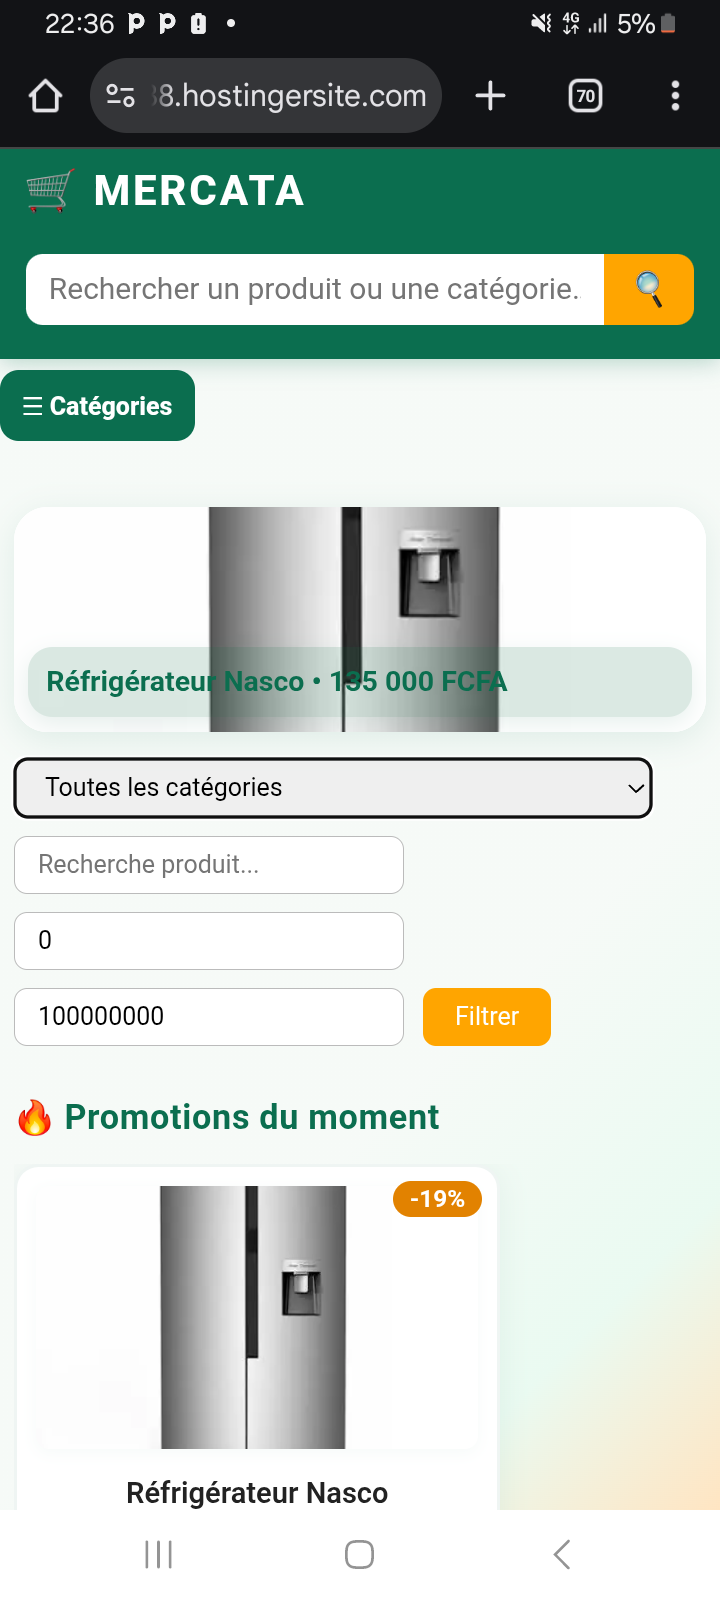Tap Android back navigation arrow
This screenshot has height=1600, width=720.
tap(562, 1554)
